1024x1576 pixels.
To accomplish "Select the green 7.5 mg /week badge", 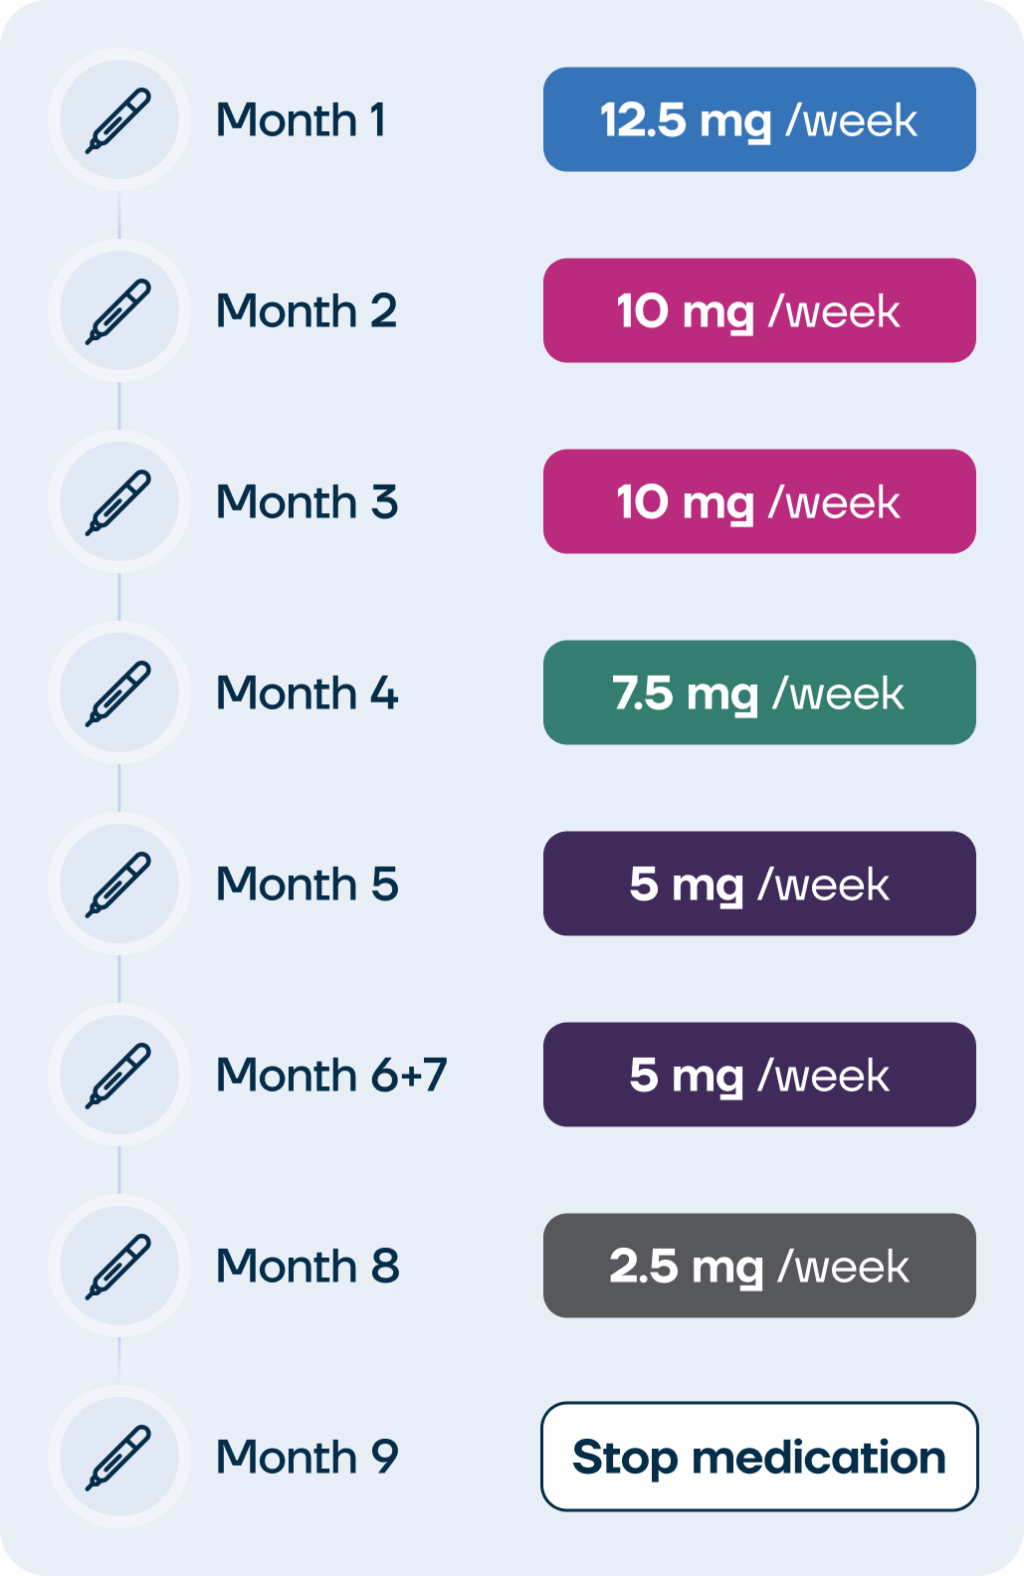I will (x=759, y=693).
